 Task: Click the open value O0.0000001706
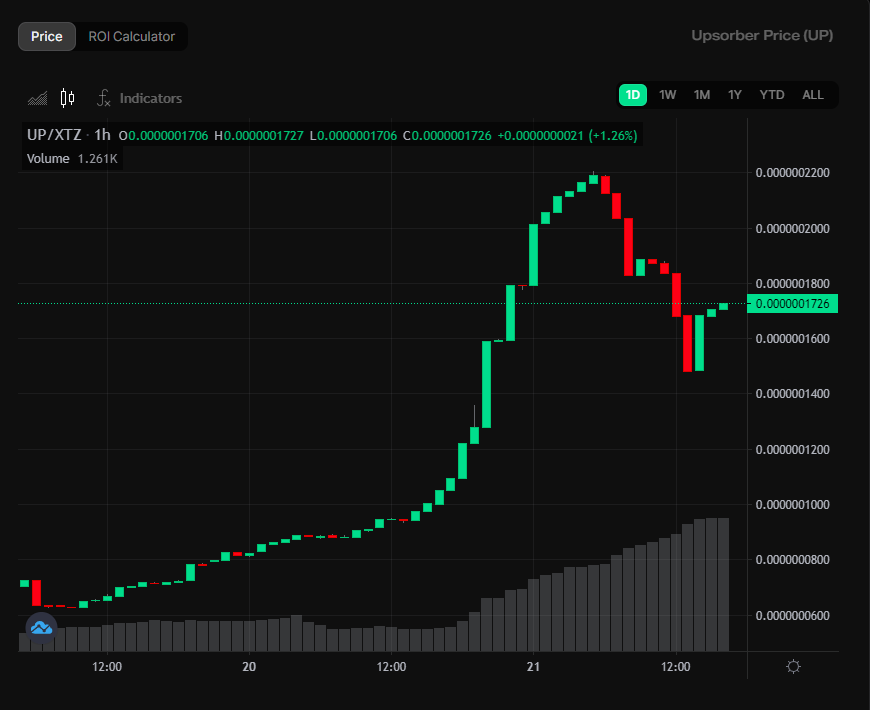pos(164,136)
